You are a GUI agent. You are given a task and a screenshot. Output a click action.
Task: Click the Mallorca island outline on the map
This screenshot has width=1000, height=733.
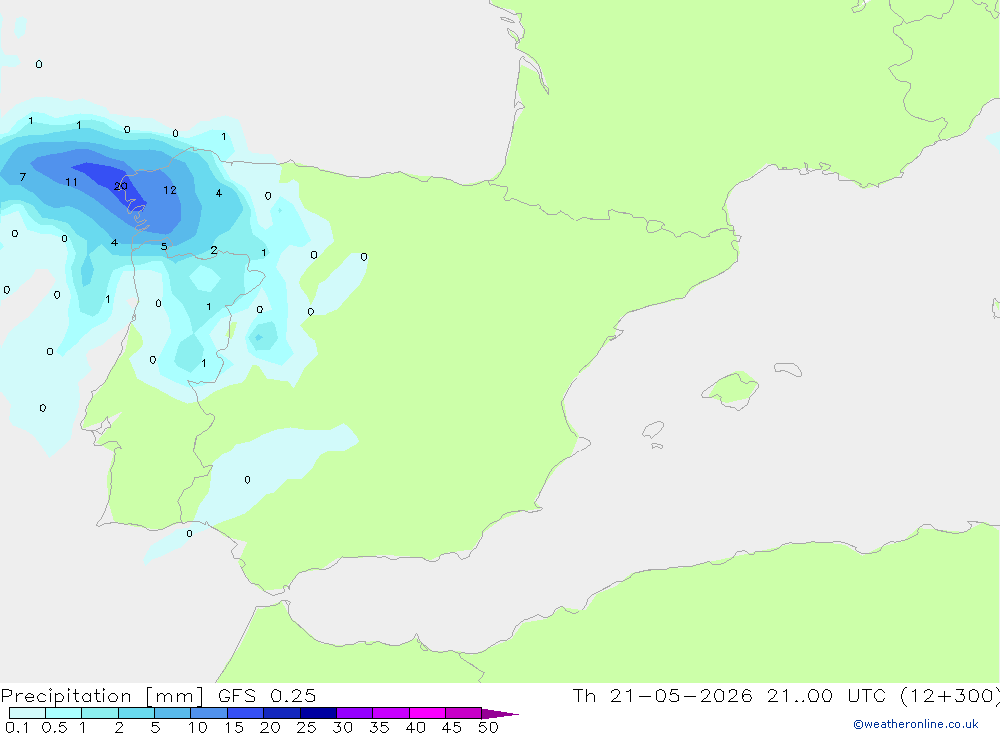[730, 389]
